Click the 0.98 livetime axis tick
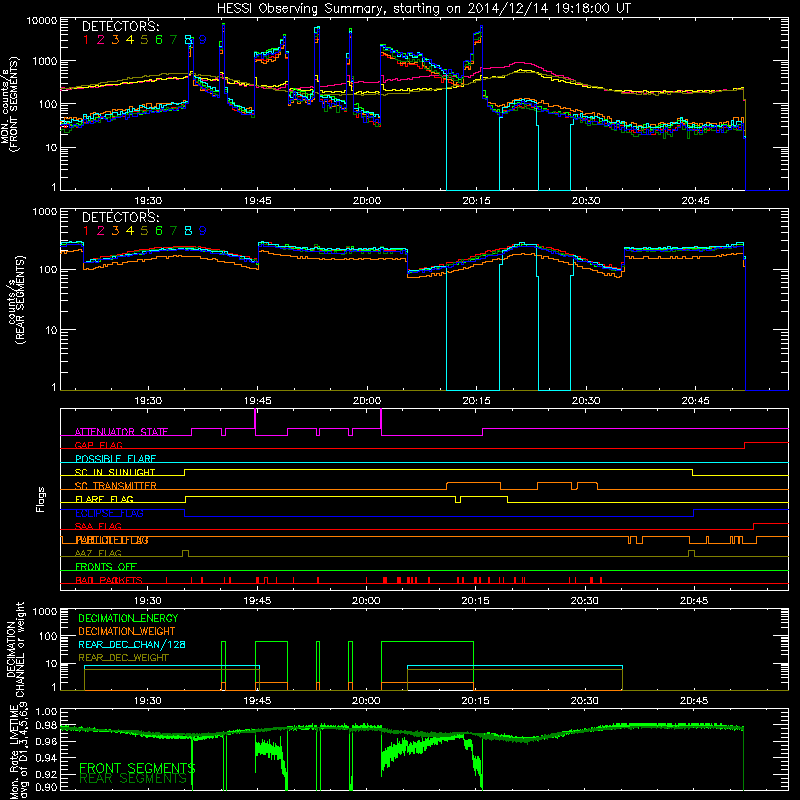This screenshot has width=800, height=800. (46, 725)
